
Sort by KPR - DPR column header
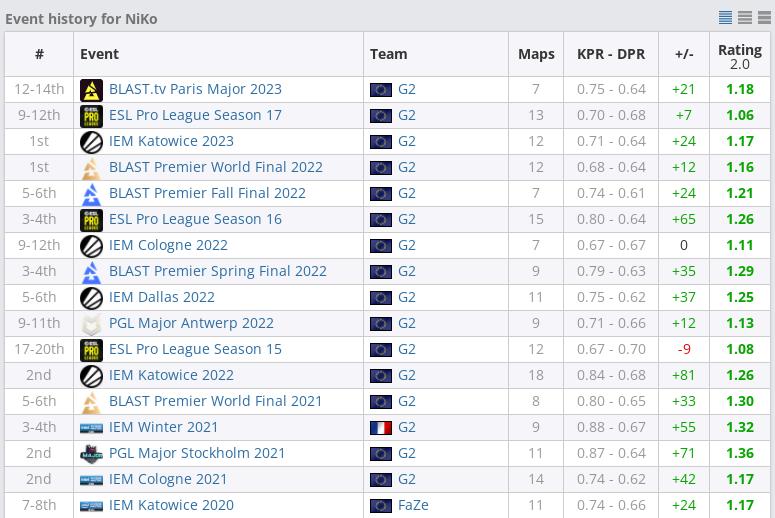pos(611,54)
